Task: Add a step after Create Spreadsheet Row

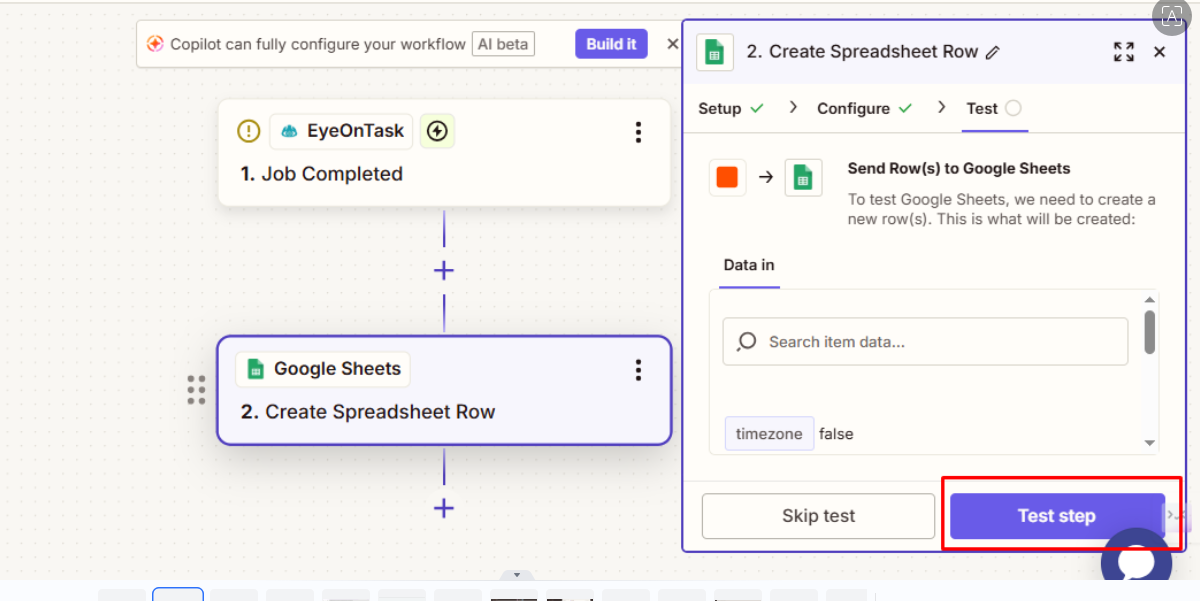Action: [444, 508]
